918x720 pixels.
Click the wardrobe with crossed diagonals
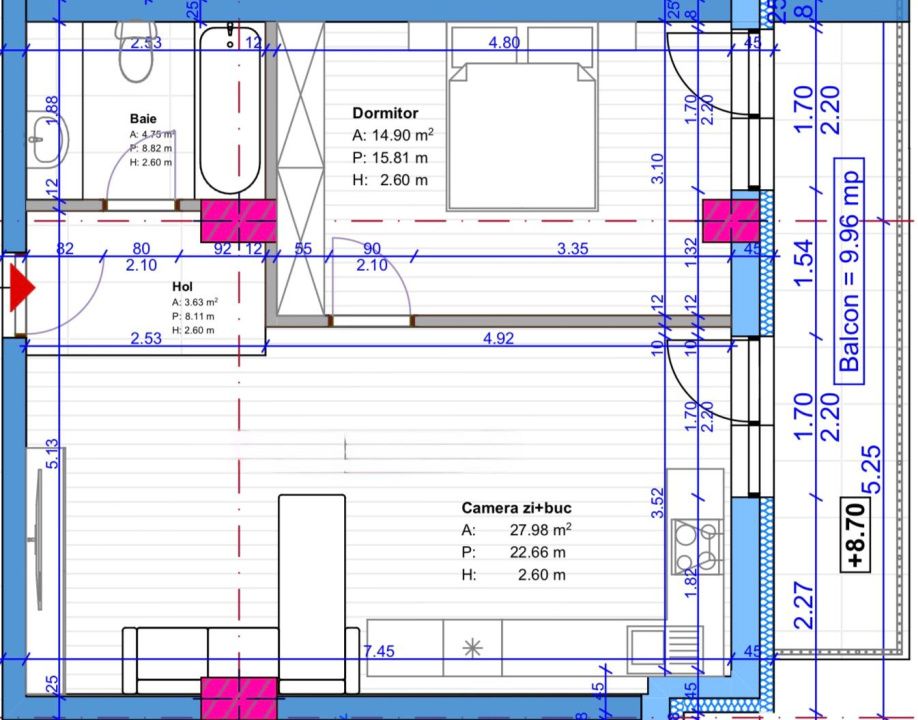point(300,170)
